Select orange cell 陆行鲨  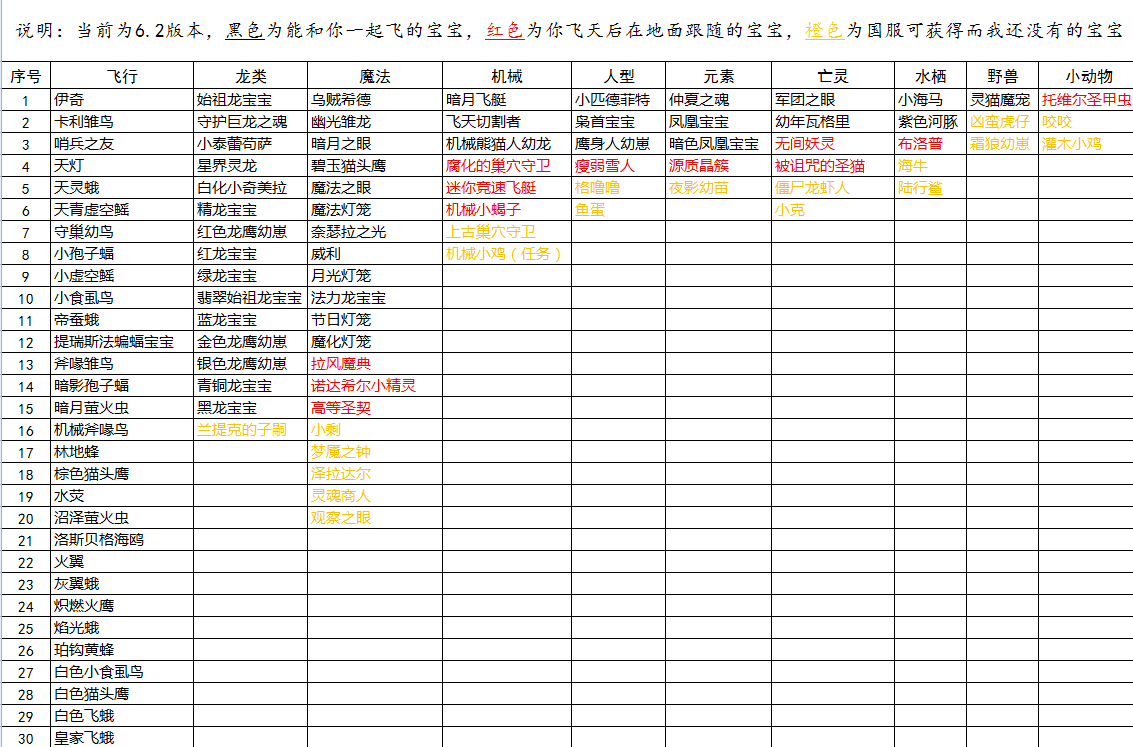click(x=931, y=188)
